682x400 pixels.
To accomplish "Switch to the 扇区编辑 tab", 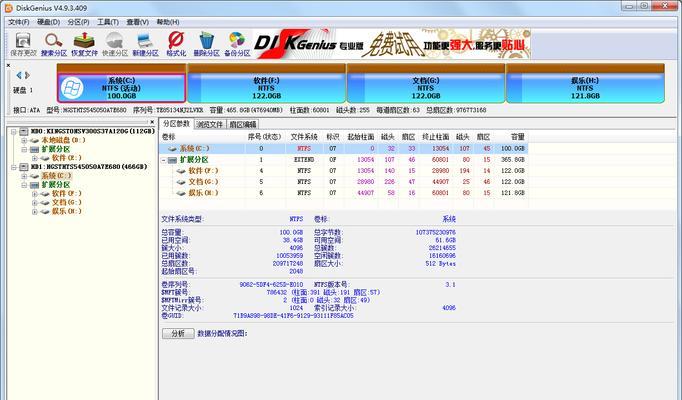I will click(243, 124).
